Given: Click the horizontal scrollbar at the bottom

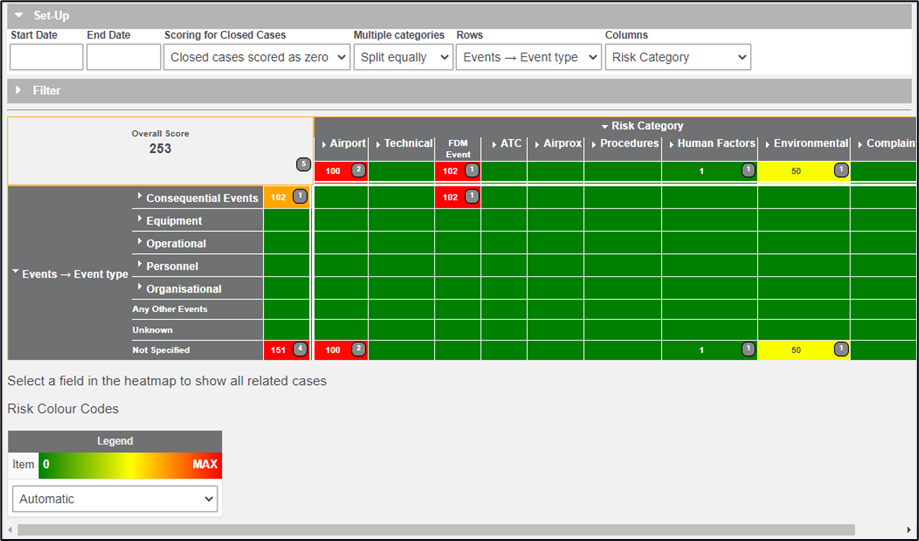Looking at the screenshot, I should pyautogui.click(x=435, y=529).
